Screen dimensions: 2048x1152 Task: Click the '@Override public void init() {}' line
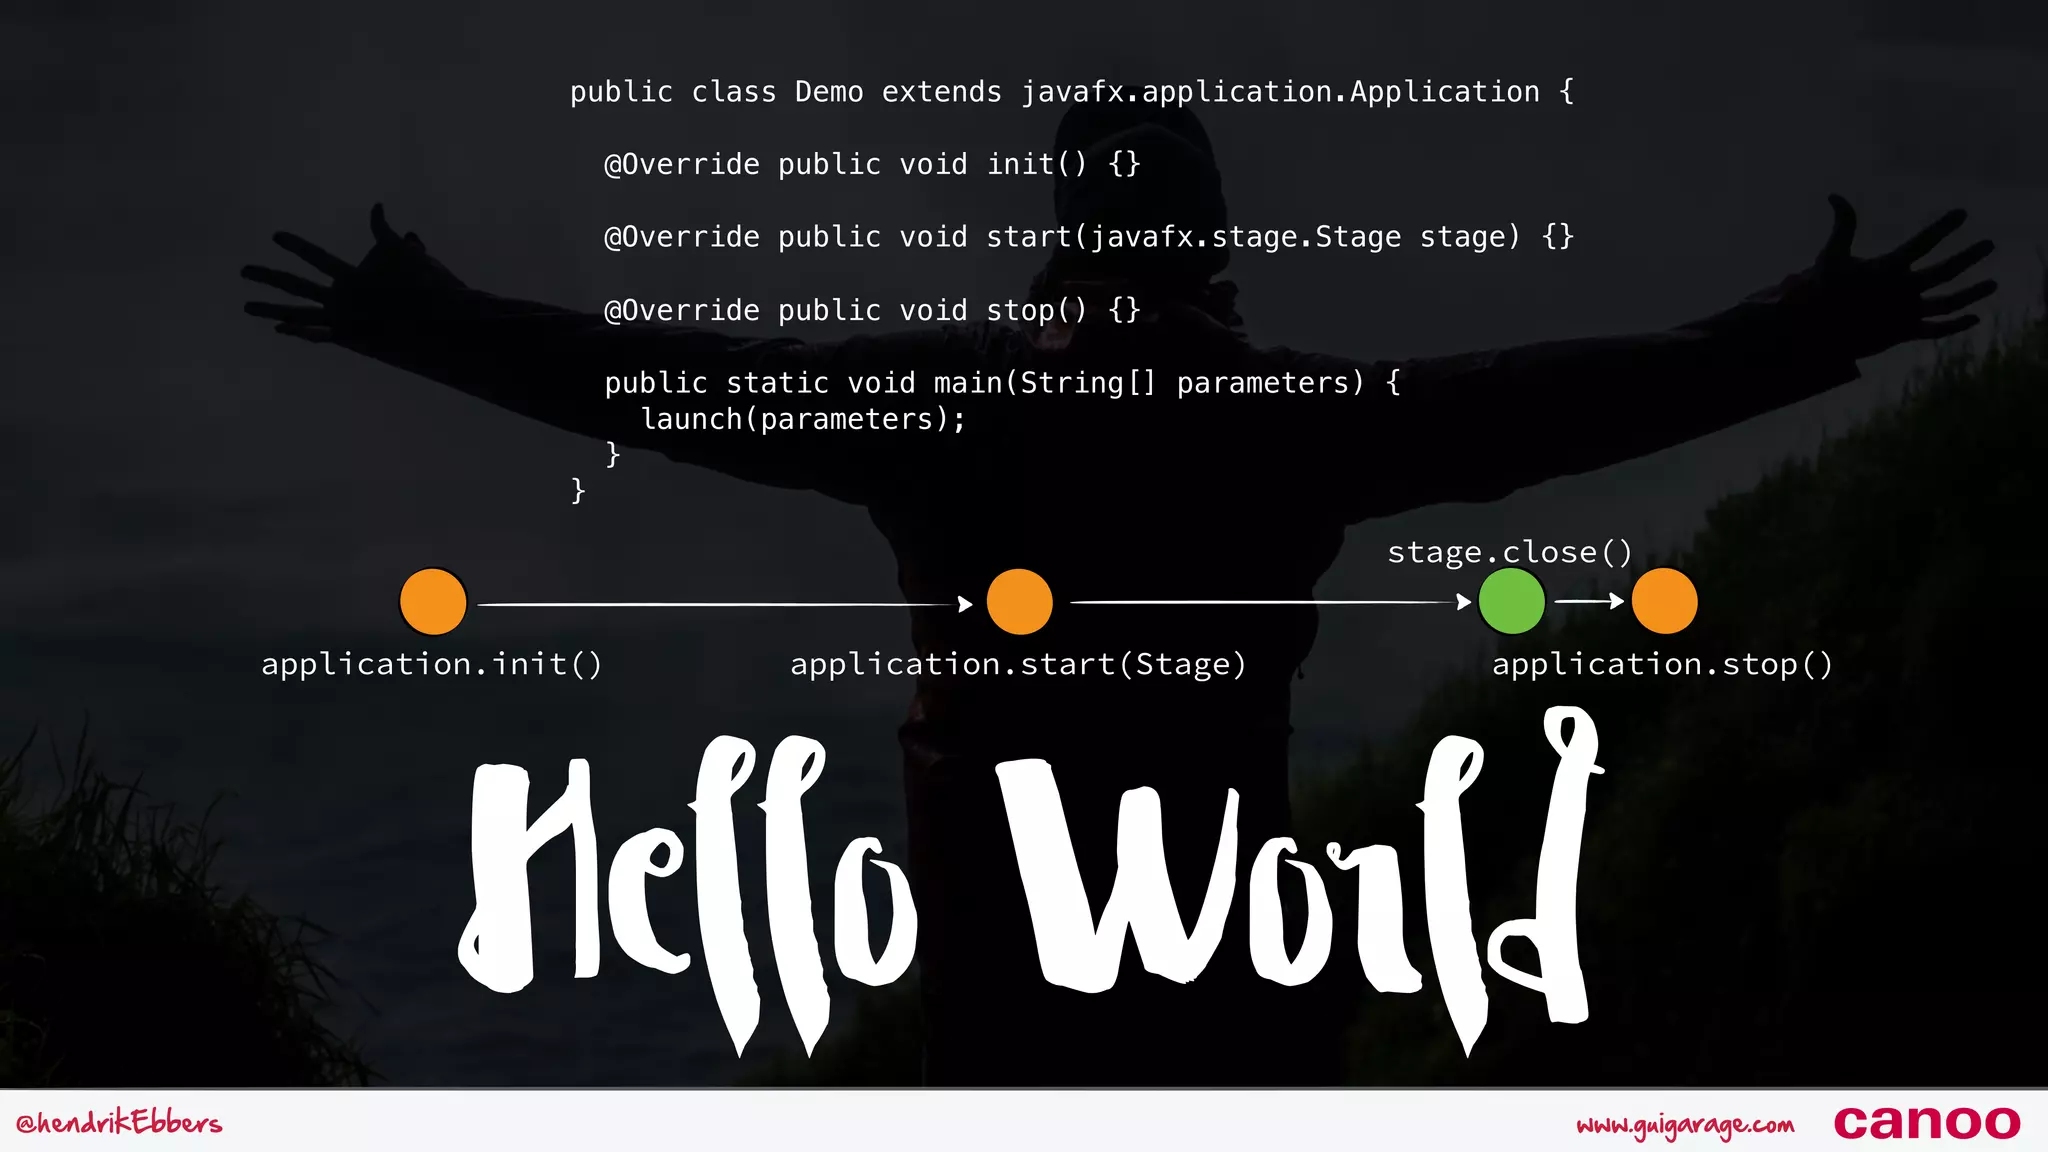tap(873, 164)
